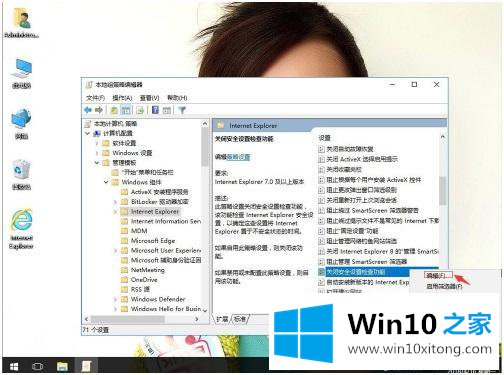Image resolution: width=504 pixels, height=375 pixels.
Task: Click the policy icon of 阻止管理 SmartScreen 筛选器
Action: (x=321, y=262)
